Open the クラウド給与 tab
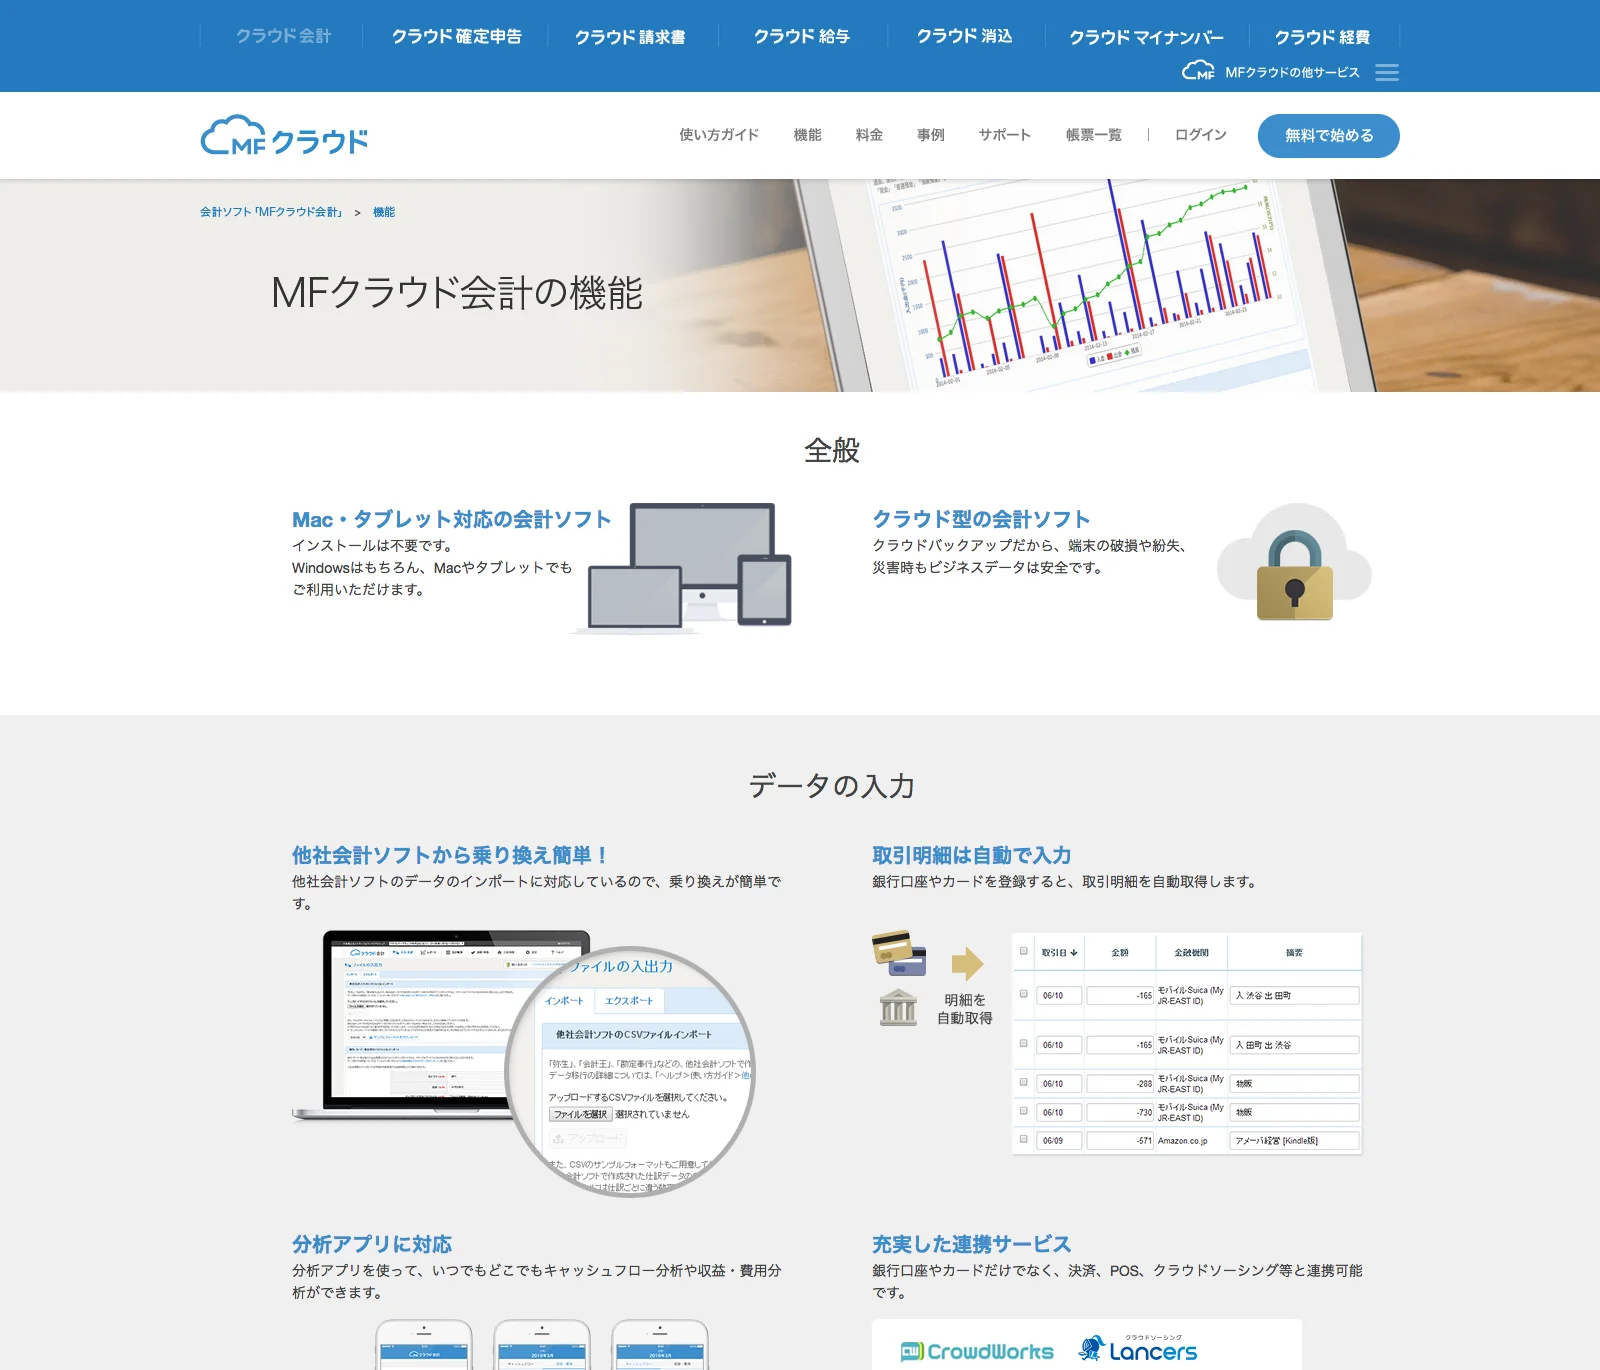1600x1370 pixels. 802,36
